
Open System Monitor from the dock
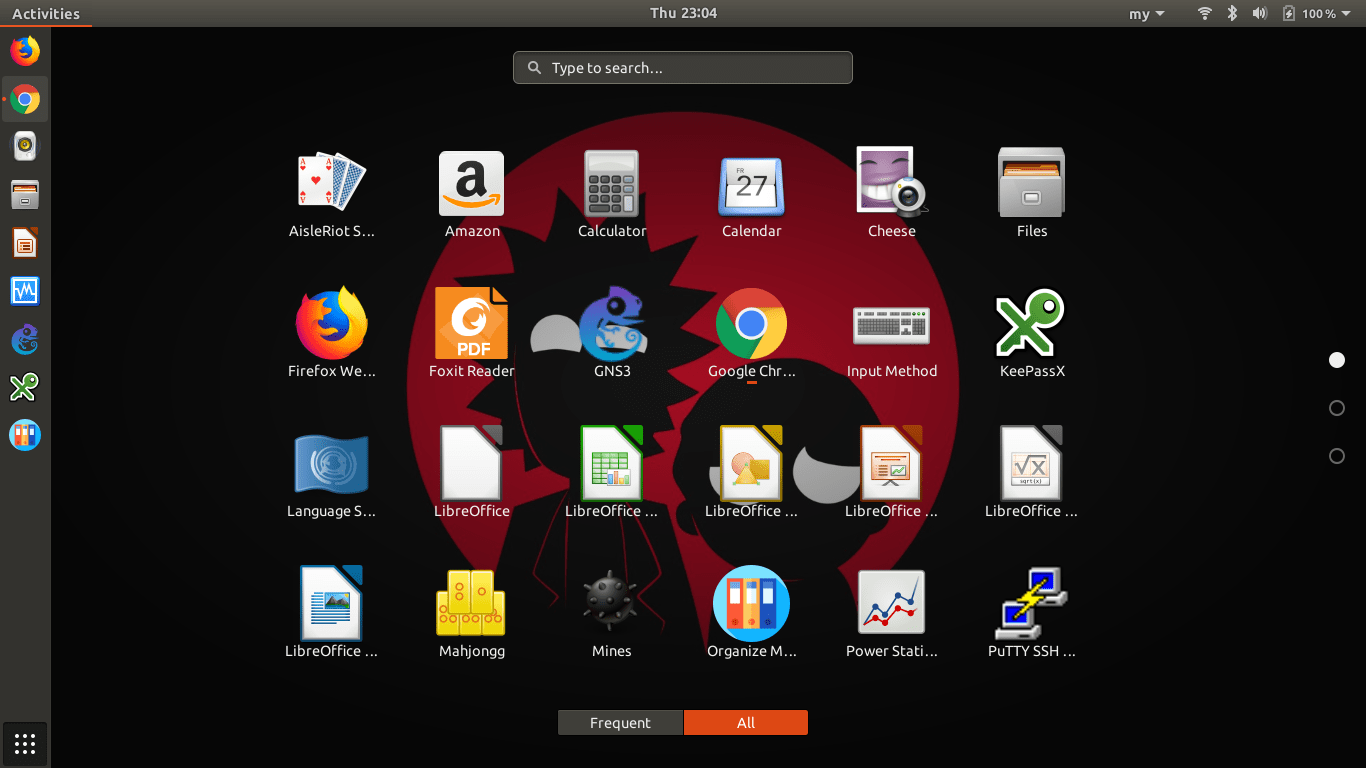click(x=25, y=291)
